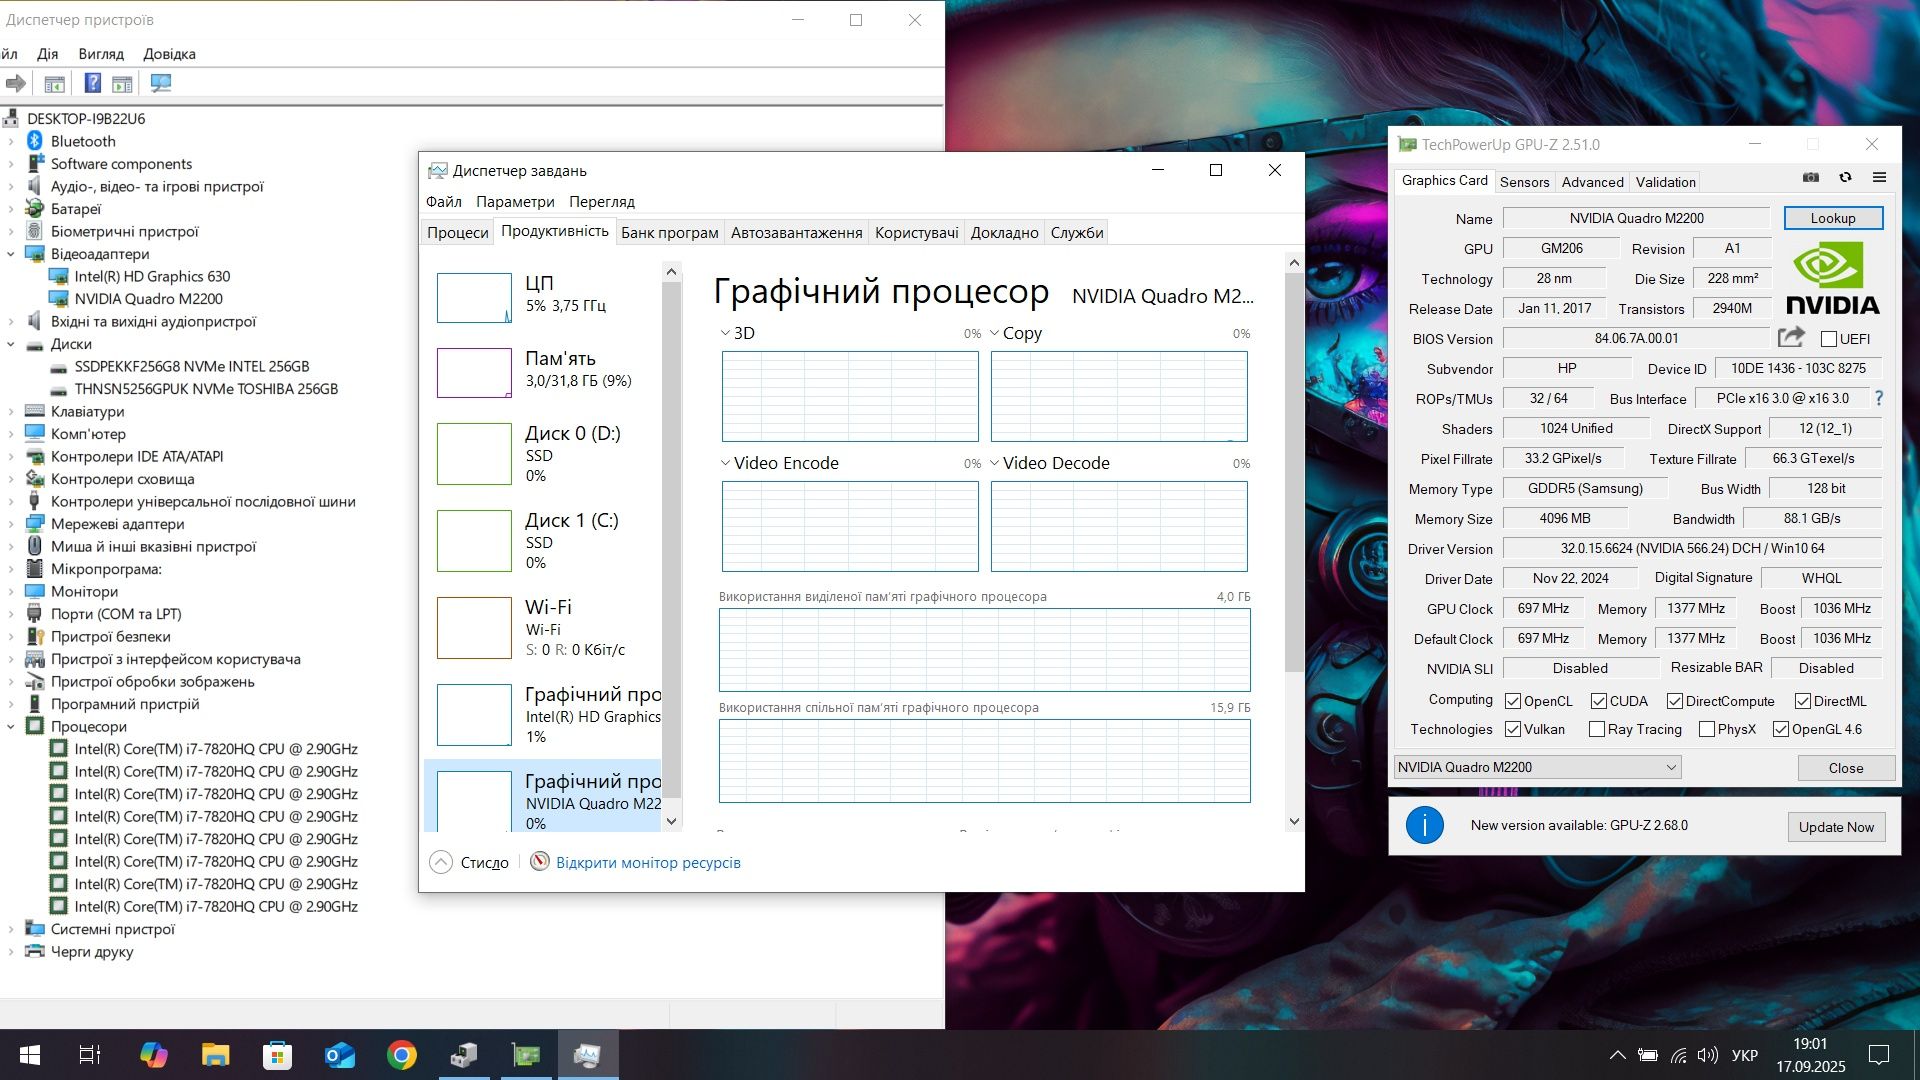Open Copilot from the taskbar
1920x1080 pixels.
pos(153,1055)
